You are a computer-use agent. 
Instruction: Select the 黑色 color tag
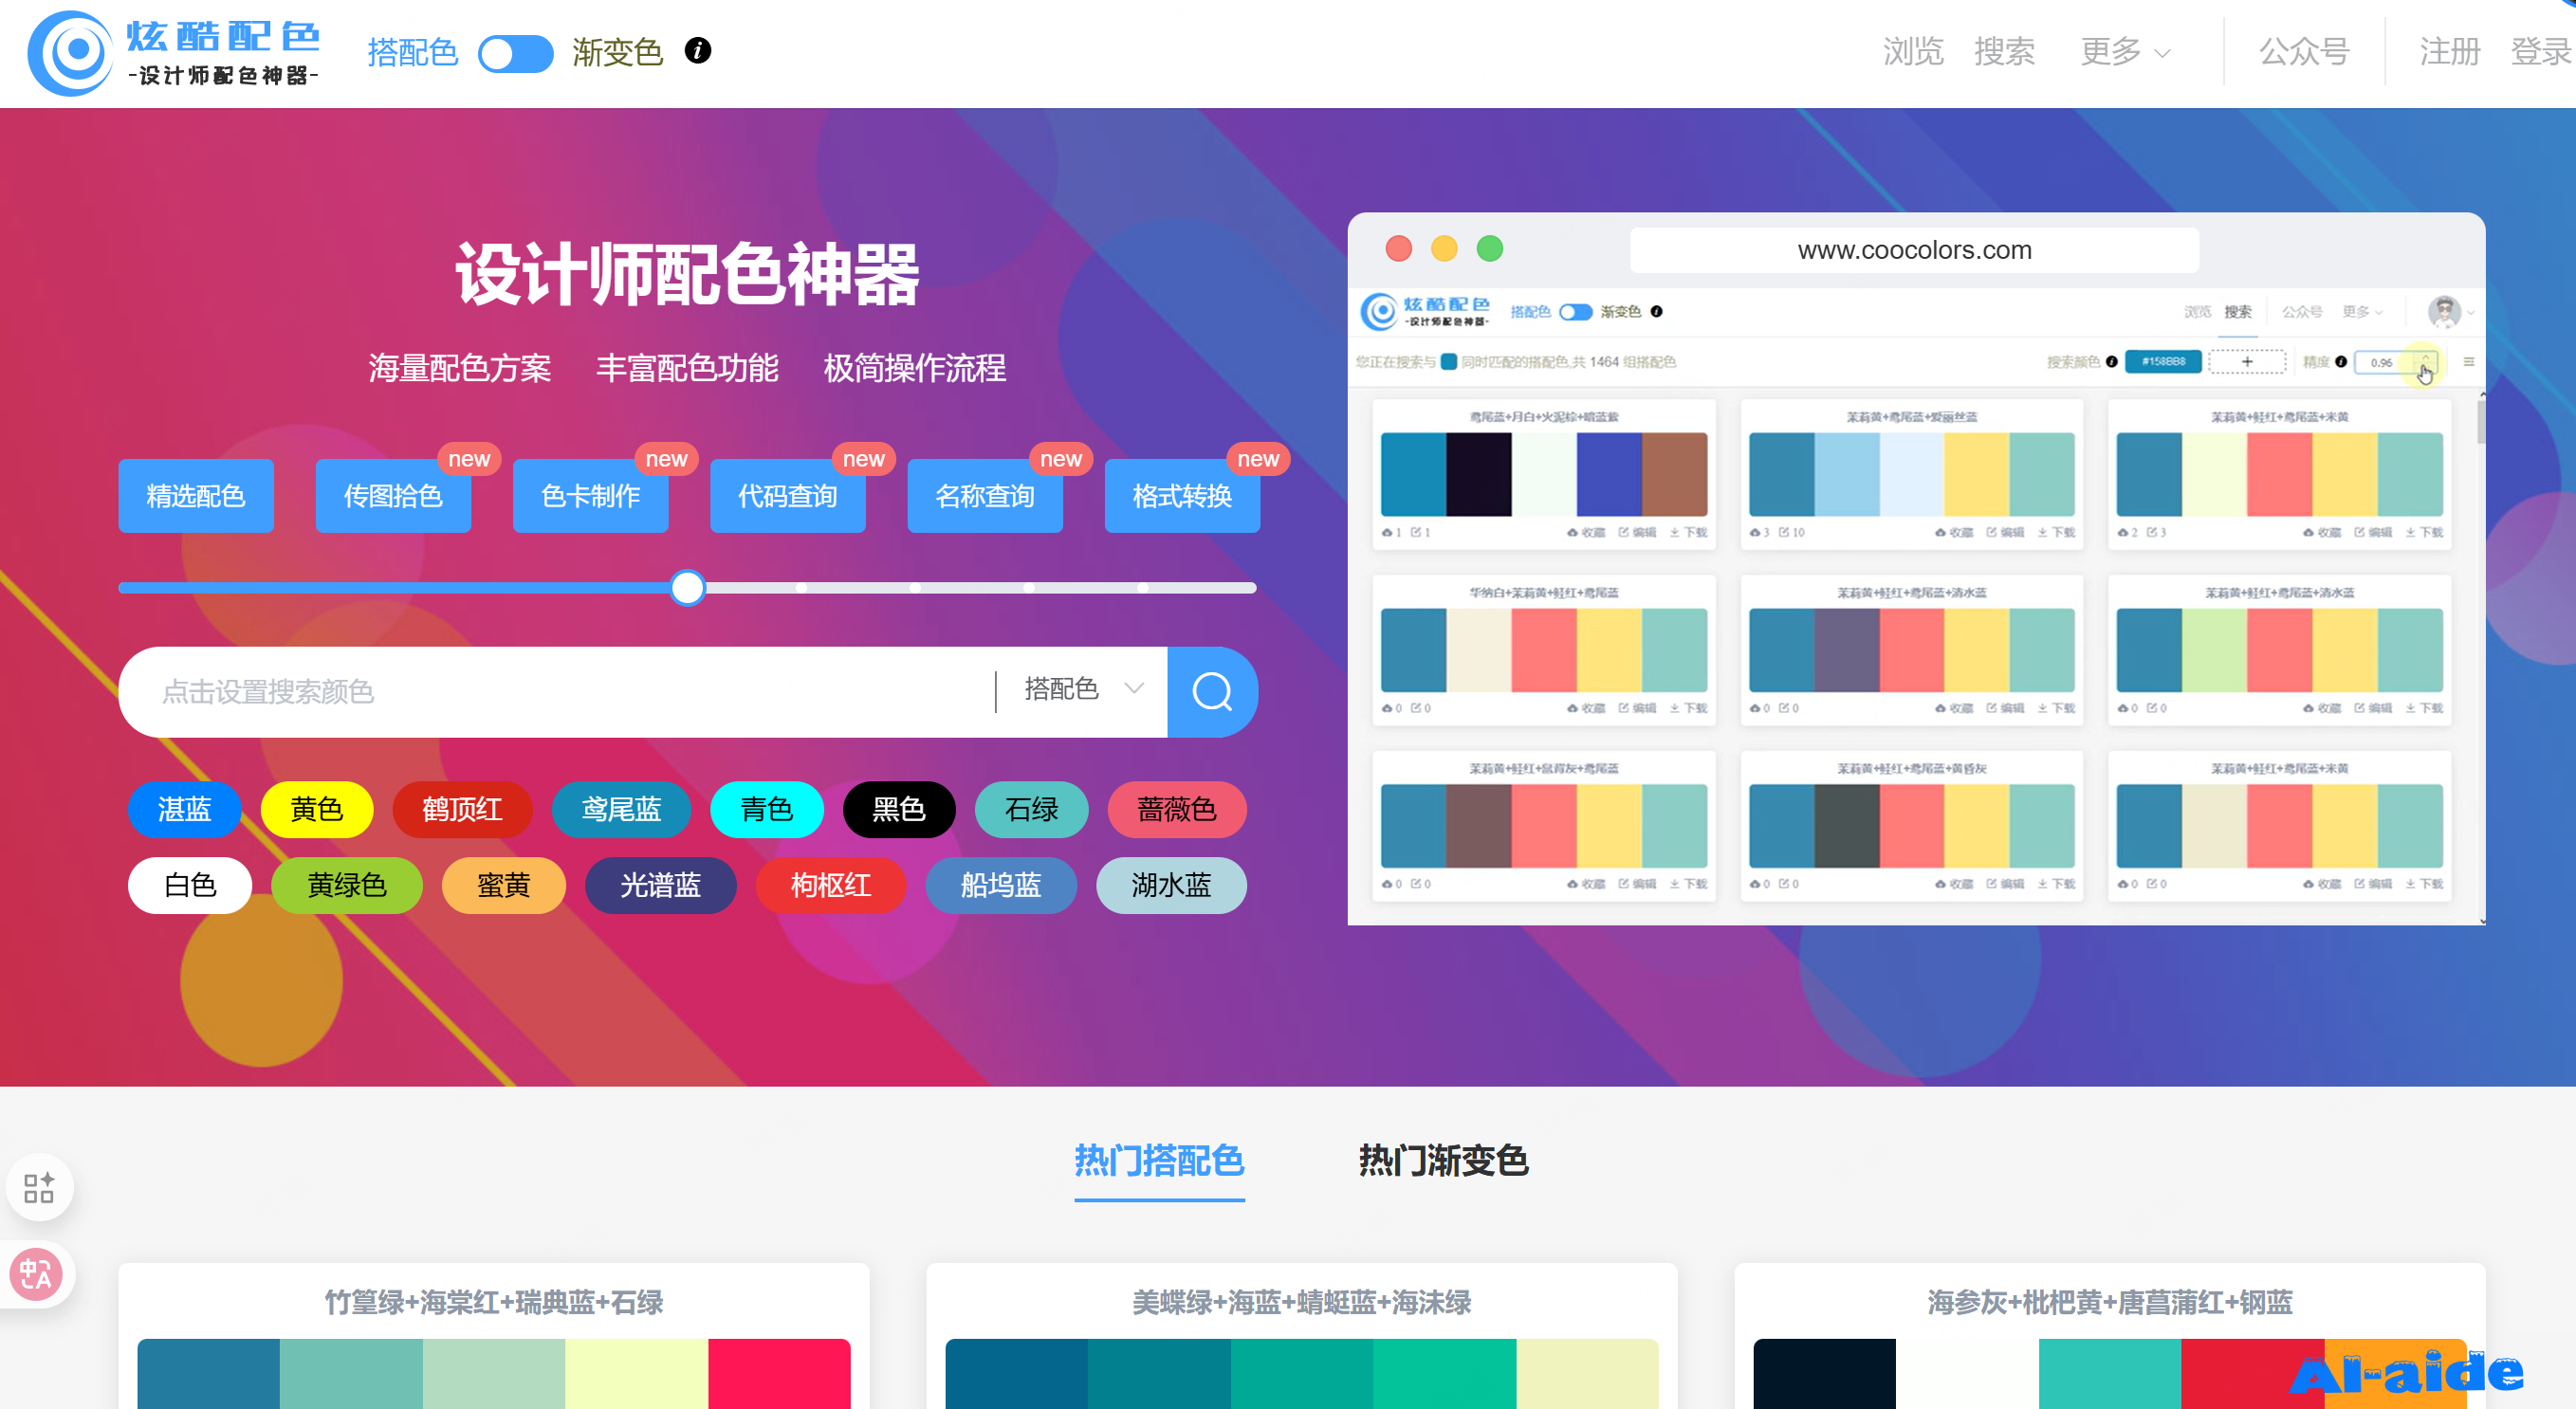[899, 809]
